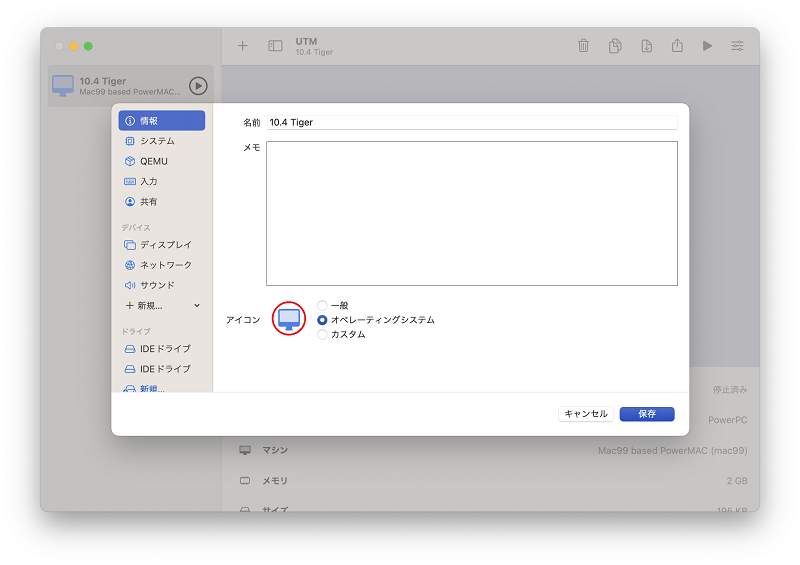This screenshot has width=800, height=565.
Task: Toggle the sidebar icon in toolbar
Action: [275, 46]
